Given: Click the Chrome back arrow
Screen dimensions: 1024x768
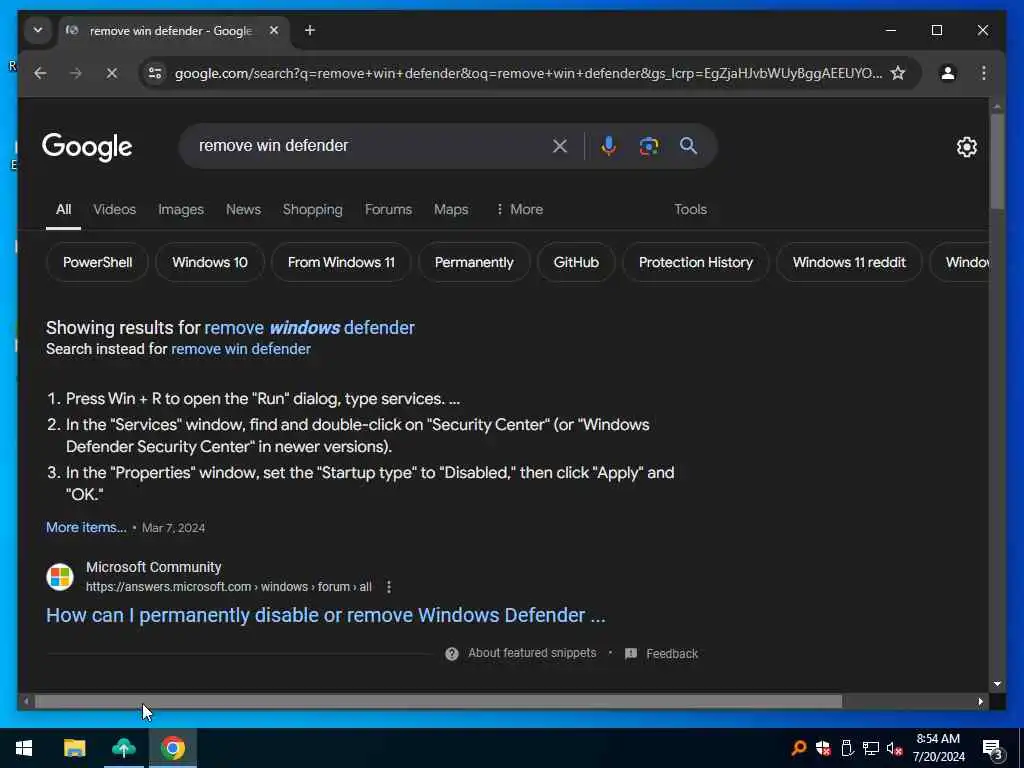Looking at the screenshot, I should tap(40, 73).
